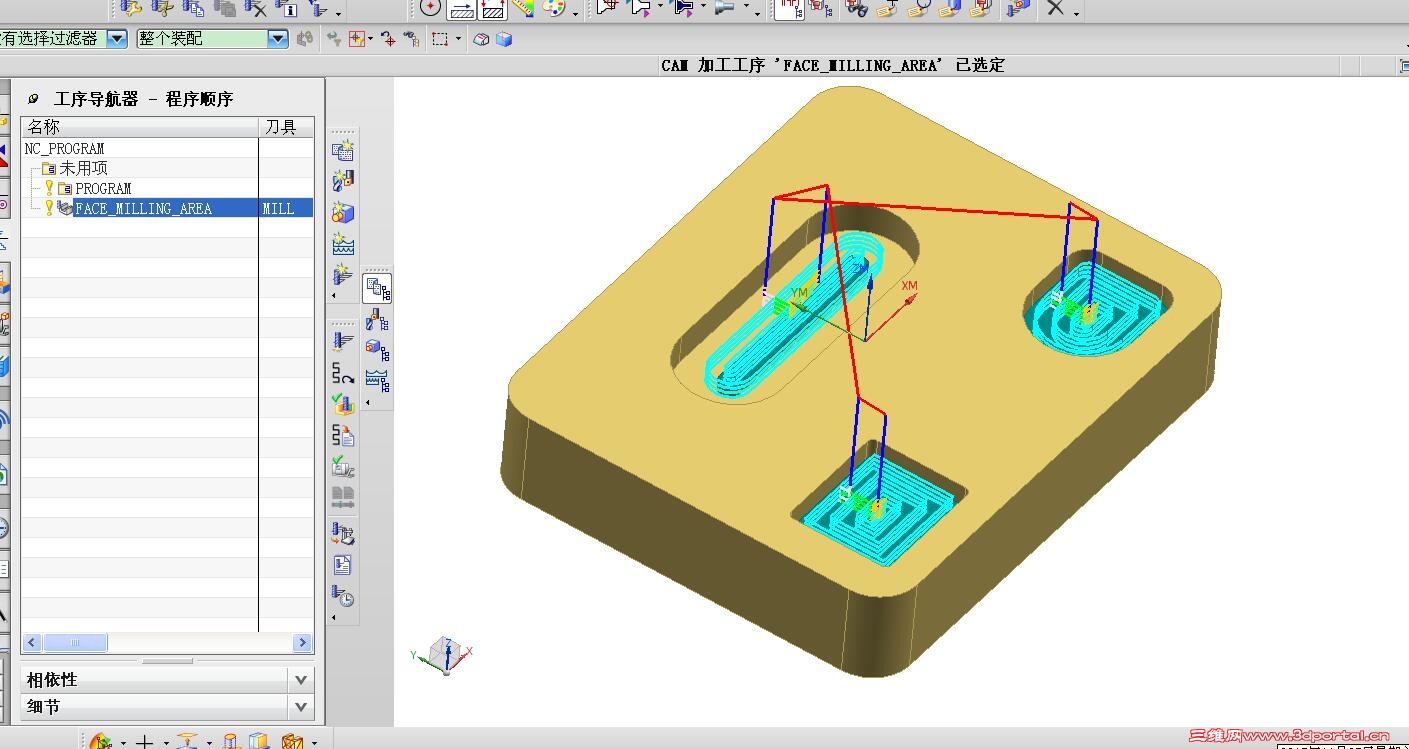1409x749 pixels.
Task: Click the Generate Tool Path icon
Action: pyautogui.click(x=343, y=342)
